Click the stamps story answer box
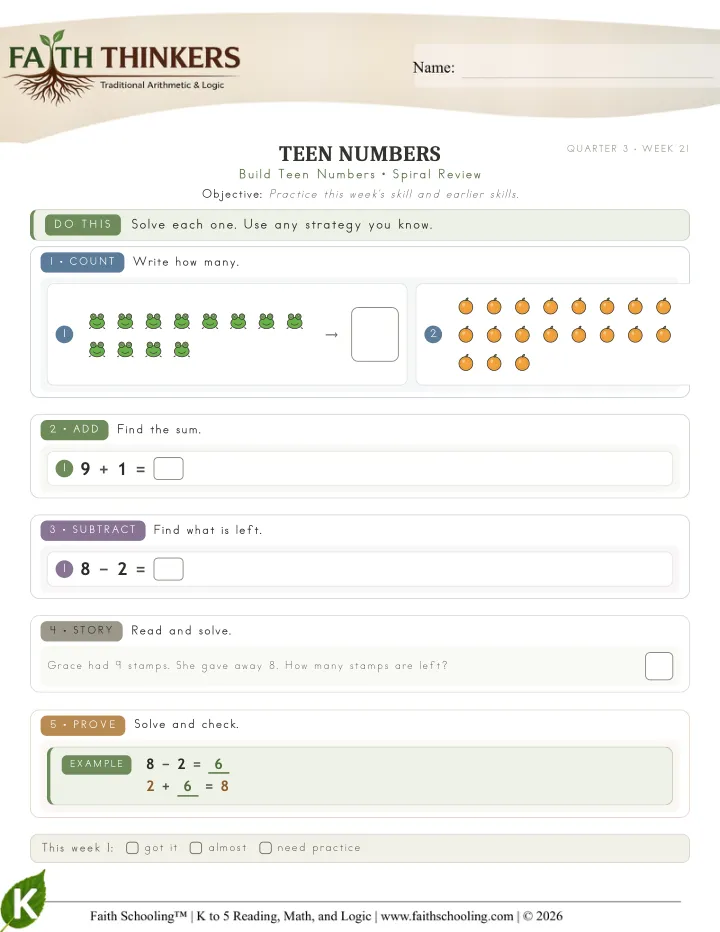 [x=659, y=666]
